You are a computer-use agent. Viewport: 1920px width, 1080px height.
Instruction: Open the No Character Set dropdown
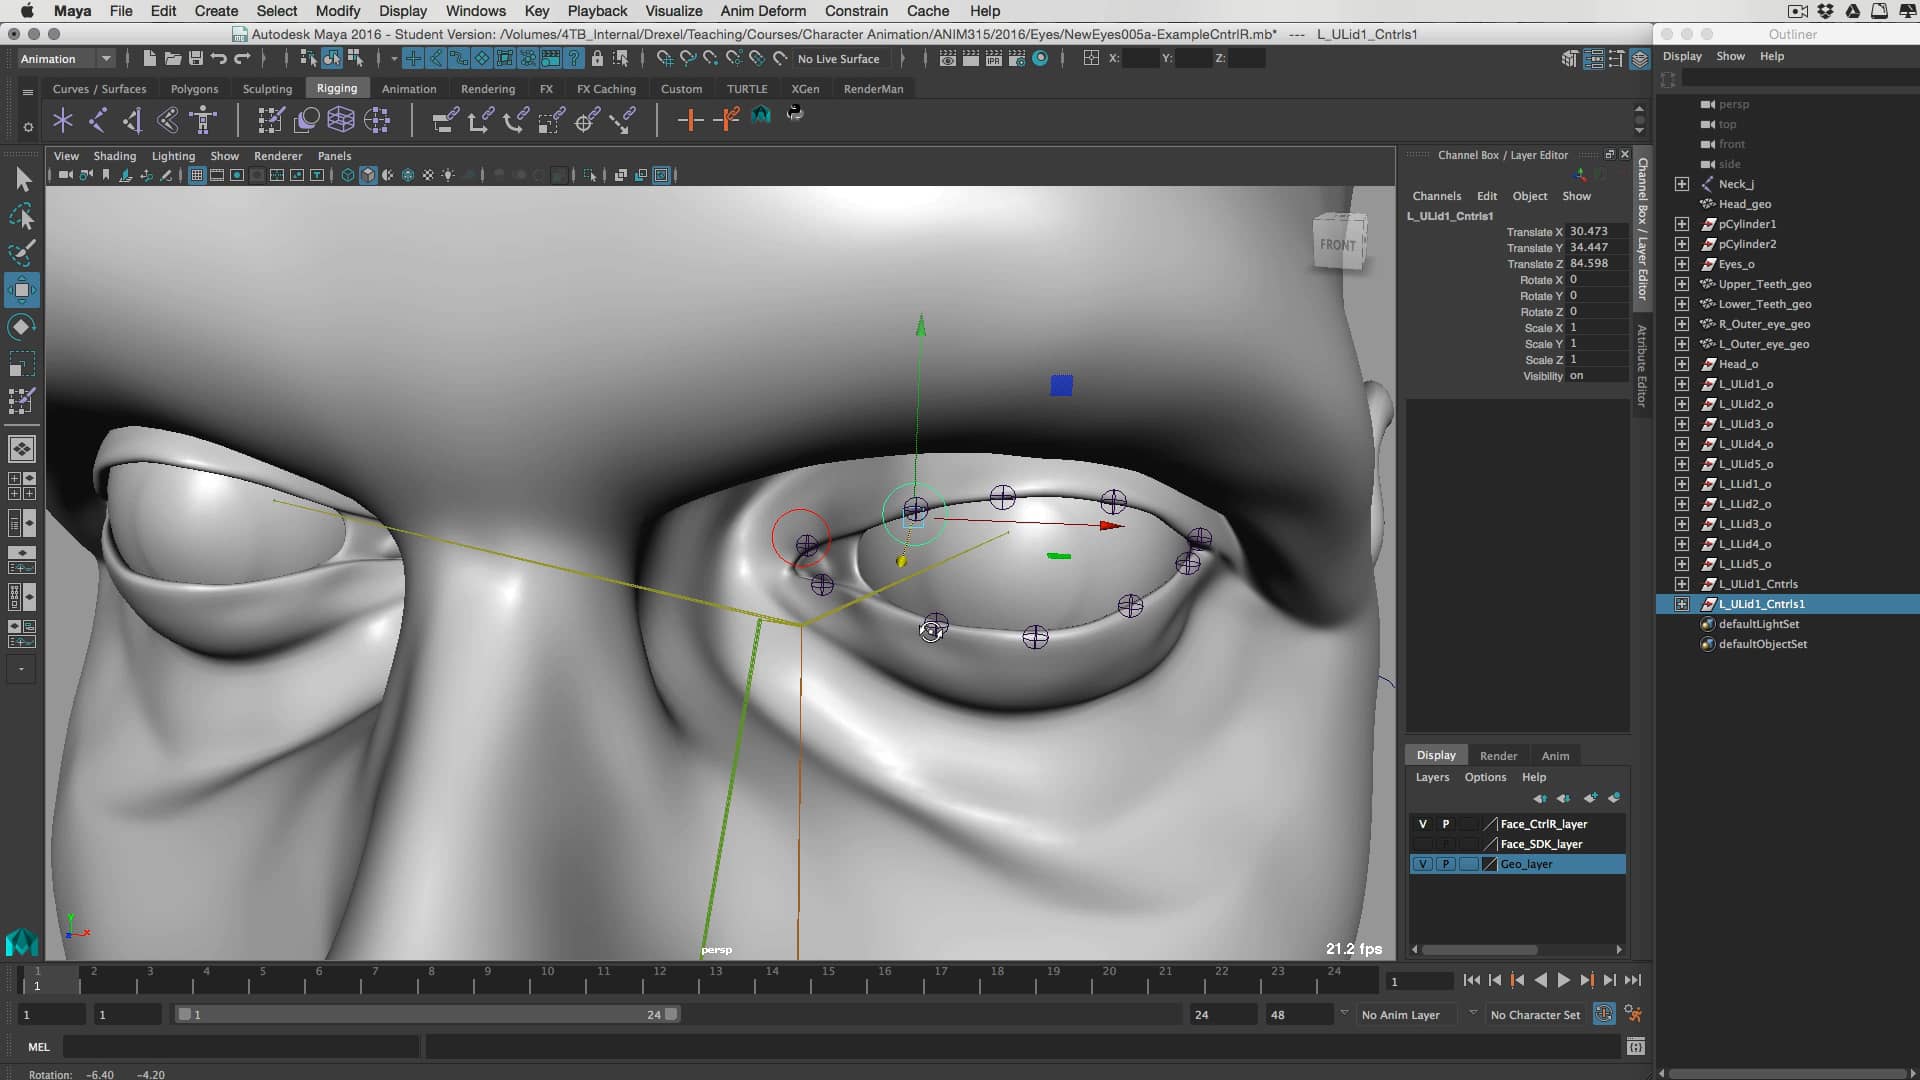tap(1535, 1014)
